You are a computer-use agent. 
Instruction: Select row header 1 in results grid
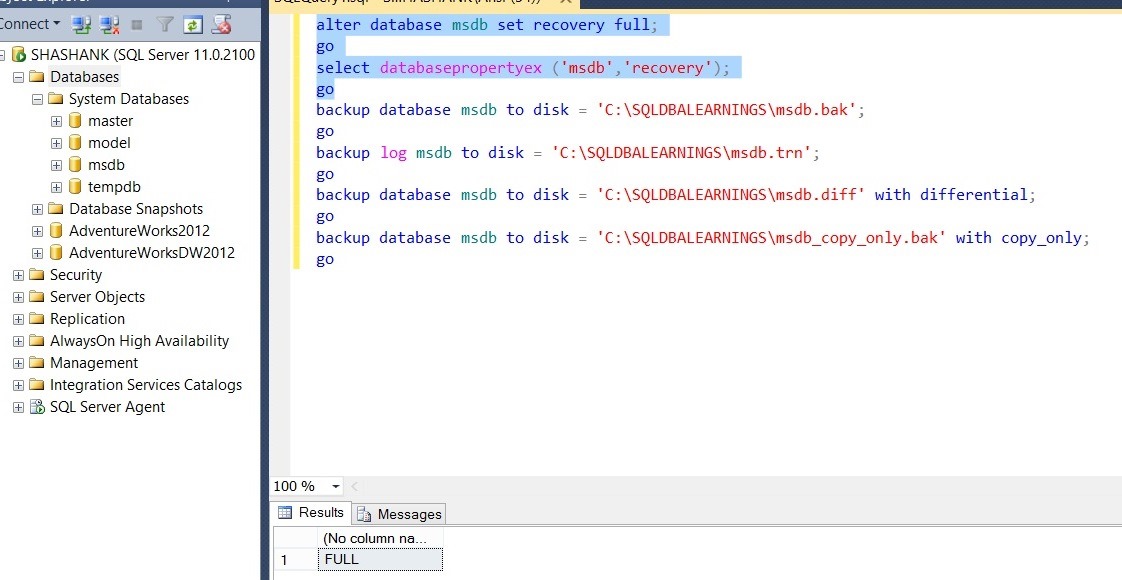click(295, 559)
